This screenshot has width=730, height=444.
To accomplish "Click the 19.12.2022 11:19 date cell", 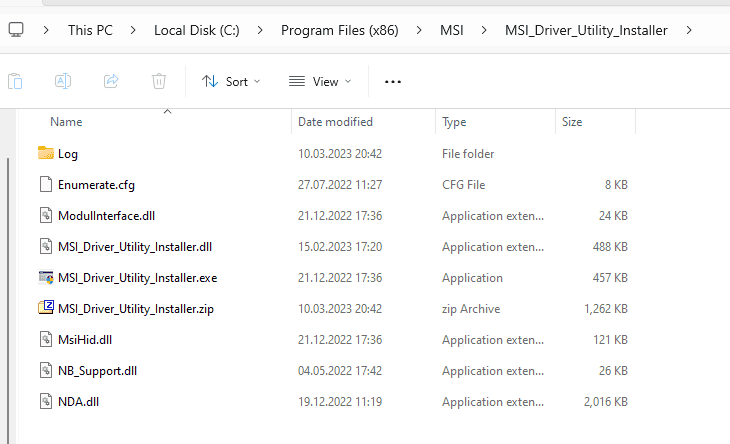I will (340, 402).
